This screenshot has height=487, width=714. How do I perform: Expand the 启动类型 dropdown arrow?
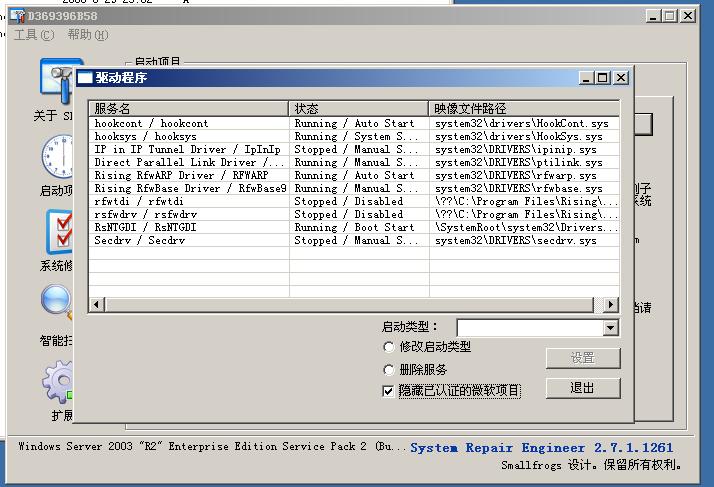[610, 328]
